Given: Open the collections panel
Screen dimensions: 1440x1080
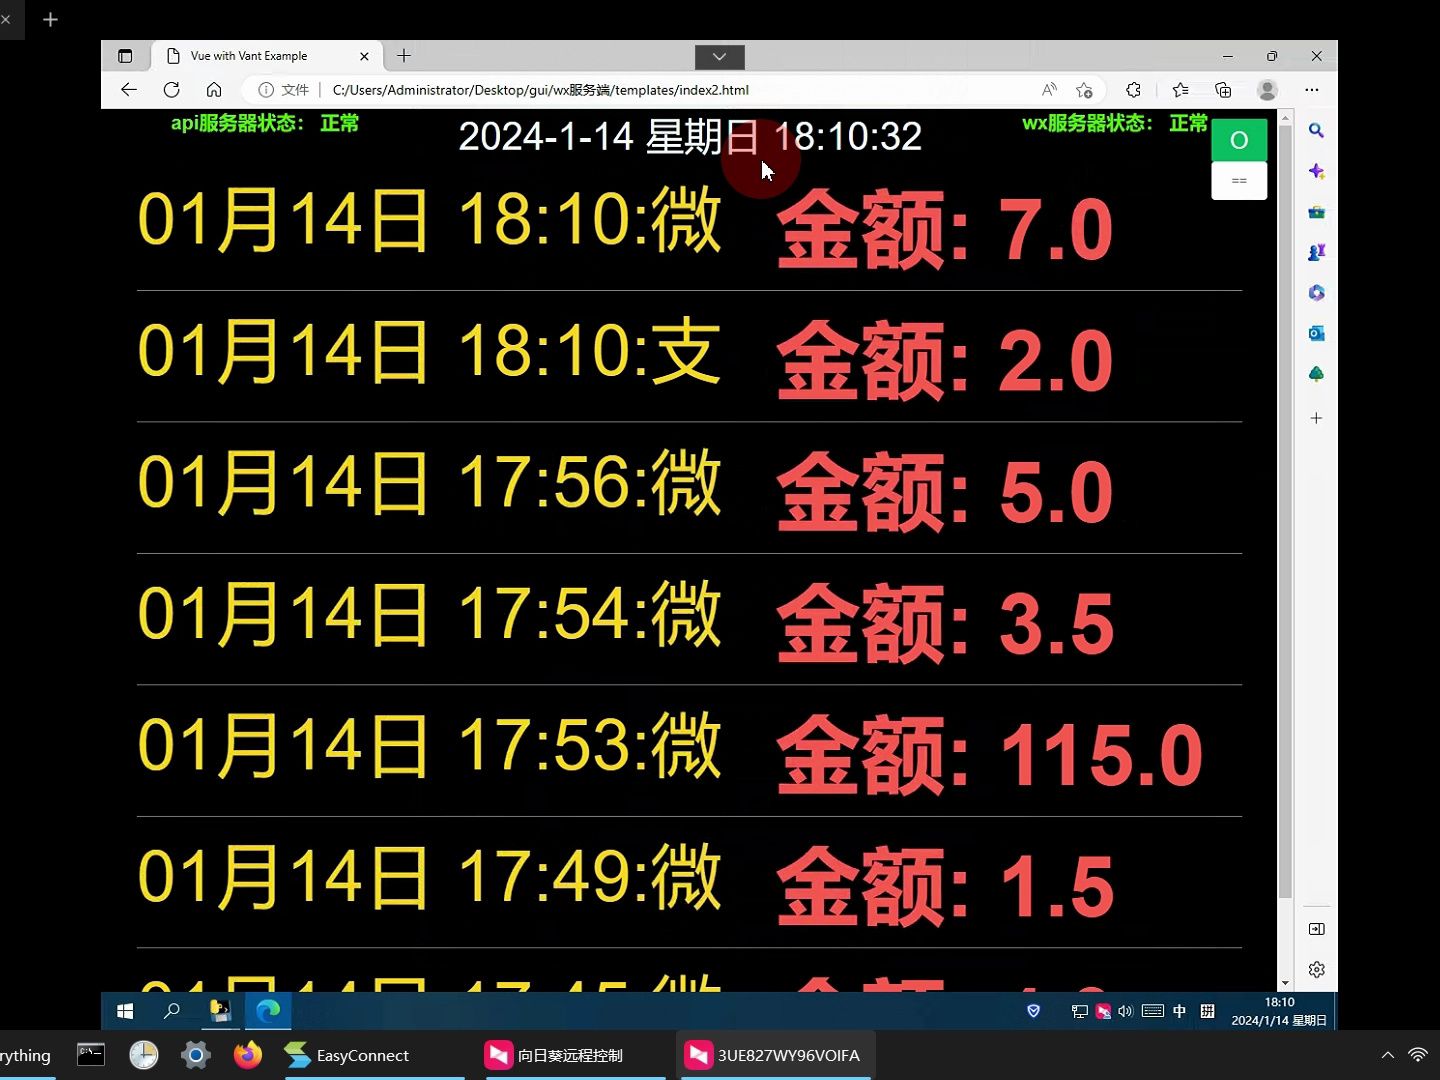Looking at the screenshot, I should (x=1223, y=90).
